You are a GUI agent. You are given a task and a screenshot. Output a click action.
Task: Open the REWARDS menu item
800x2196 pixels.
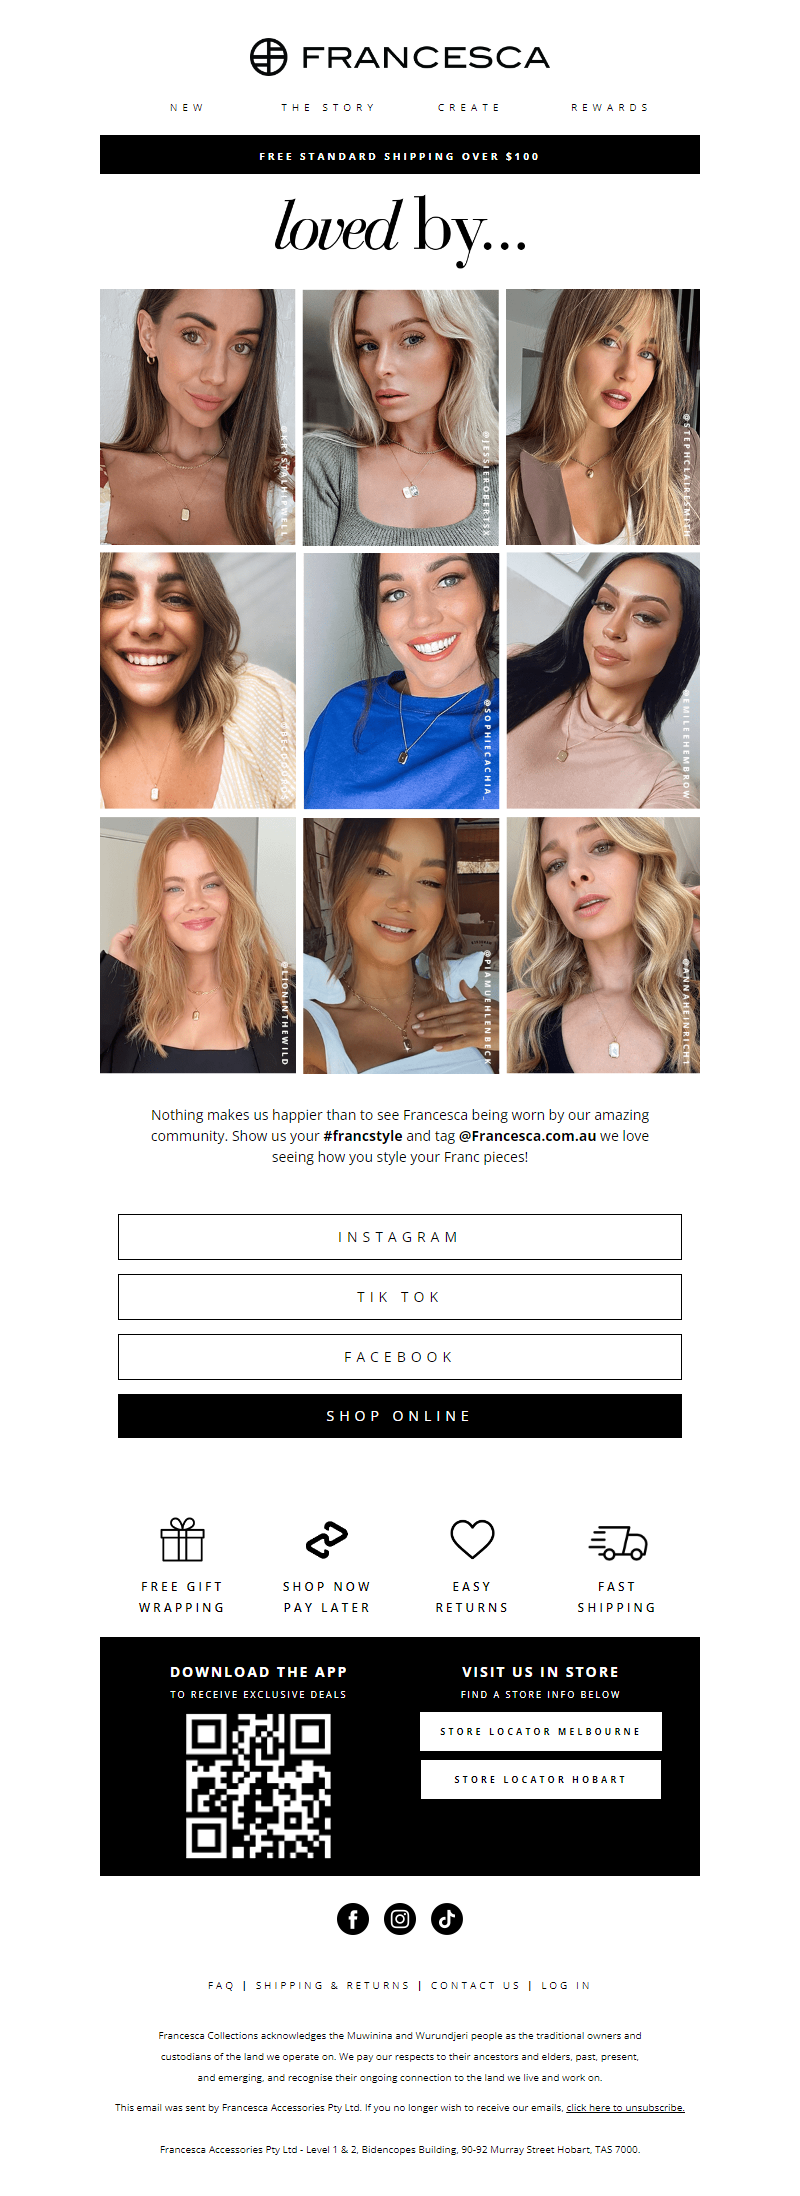click(x=610, y=107)
